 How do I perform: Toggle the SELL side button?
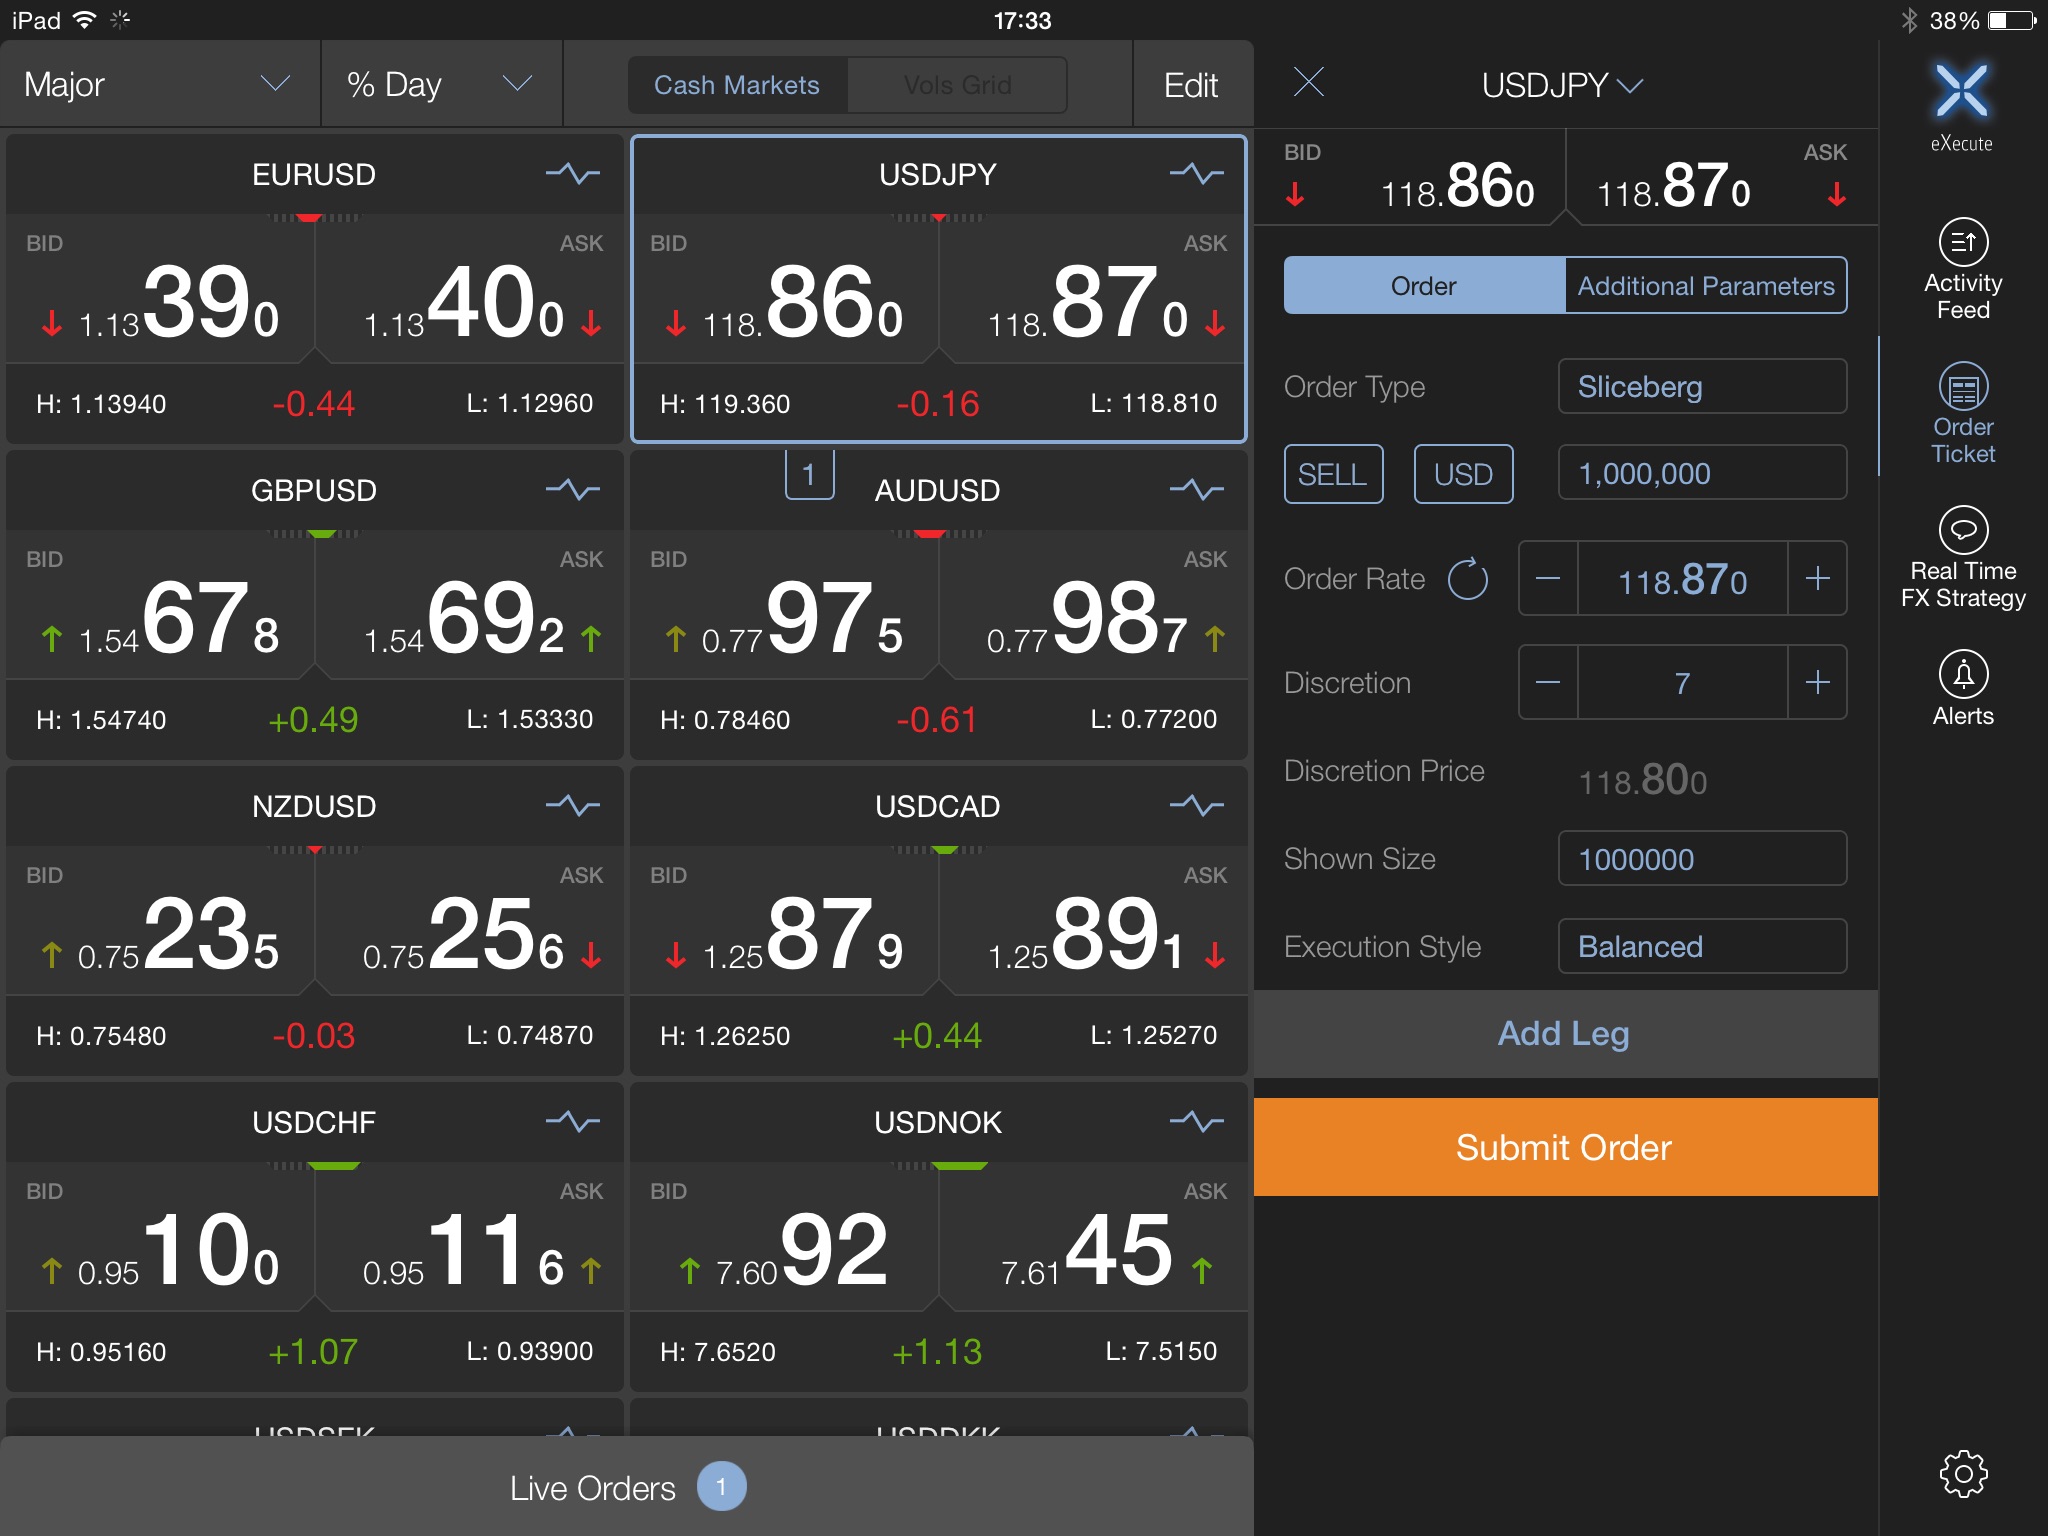pyautogui.click(x=1333, y=474)
